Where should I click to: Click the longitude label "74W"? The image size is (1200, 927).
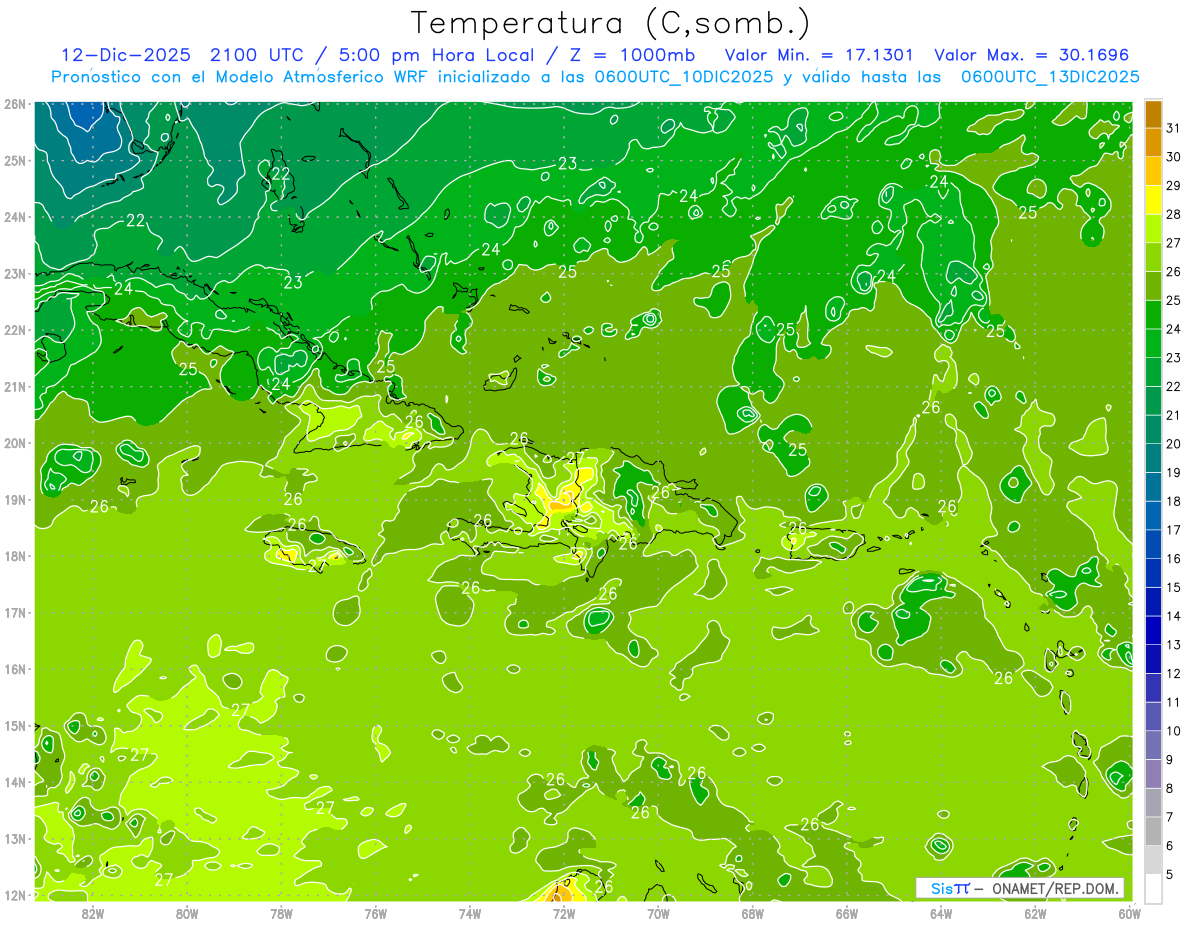point(470,912)
